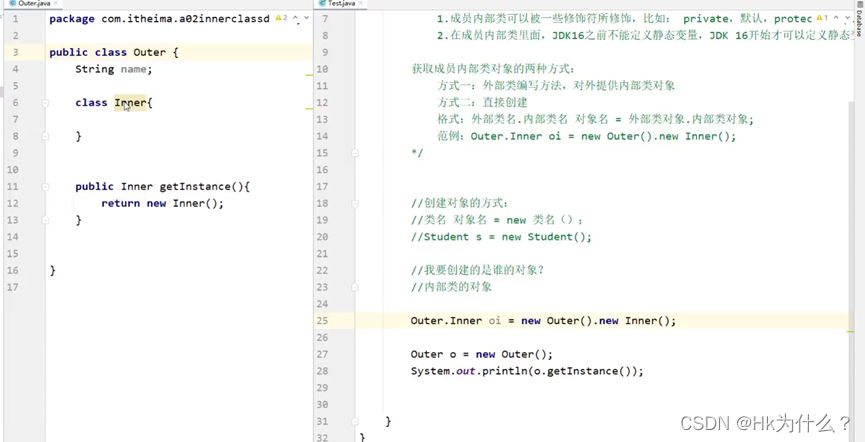Go to previous highlighted problem in Test.java
865x442 pixels.
click(837, 18)
